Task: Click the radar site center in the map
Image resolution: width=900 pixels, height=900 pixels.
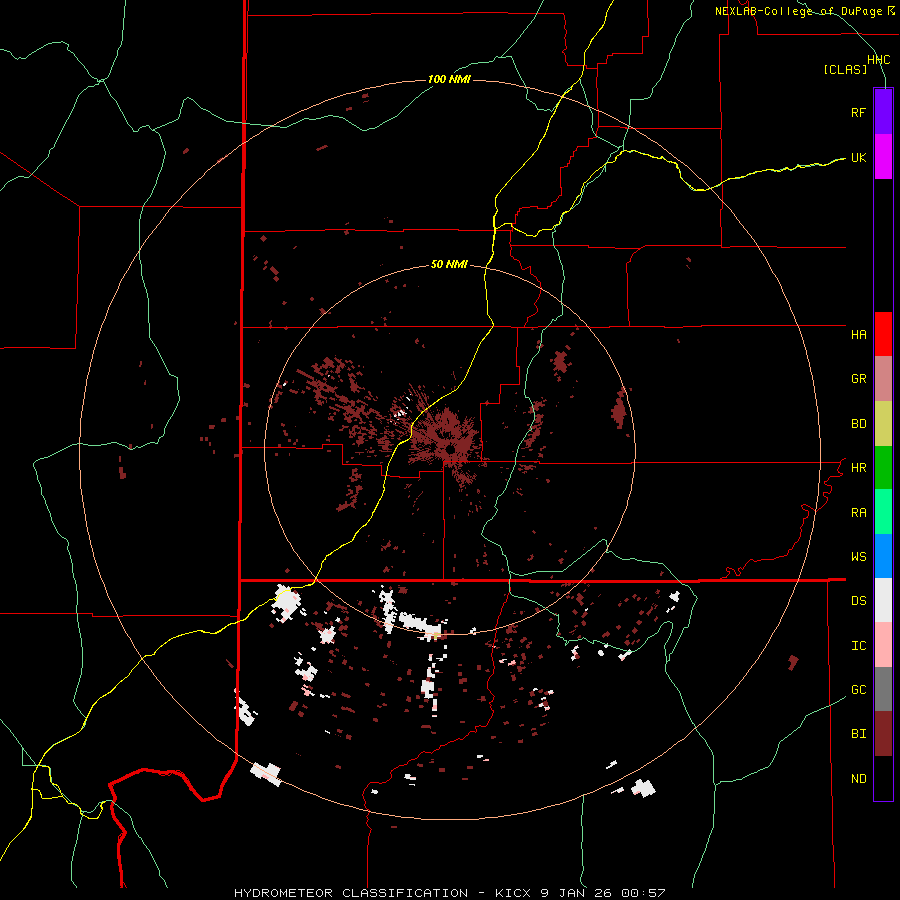Action: (451, 449)
